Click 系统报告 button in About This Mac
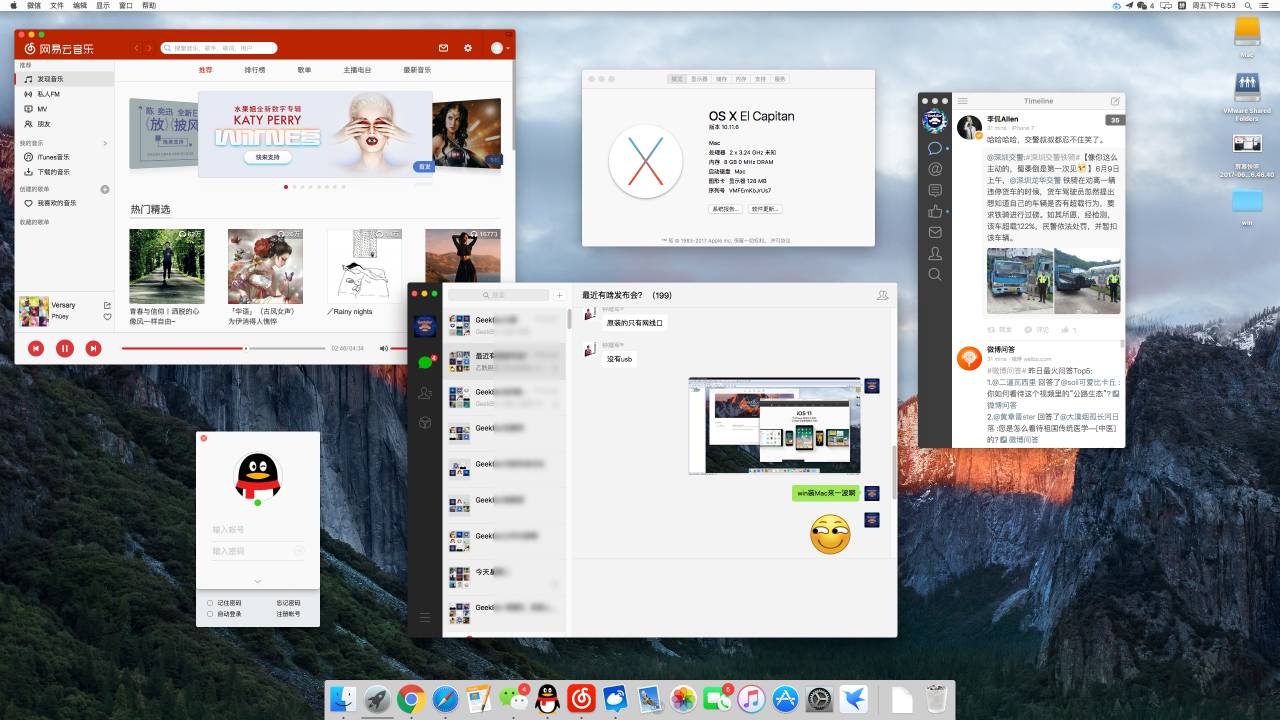Viewport: 1280px width, 720px height. tap(725, 209)
